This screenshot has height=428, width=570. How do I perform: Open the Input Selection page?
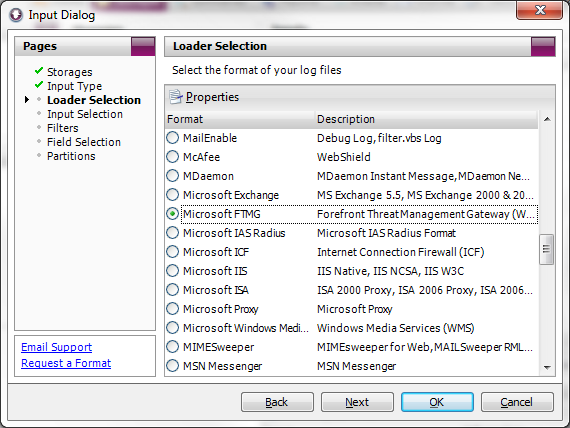point(85,114)
